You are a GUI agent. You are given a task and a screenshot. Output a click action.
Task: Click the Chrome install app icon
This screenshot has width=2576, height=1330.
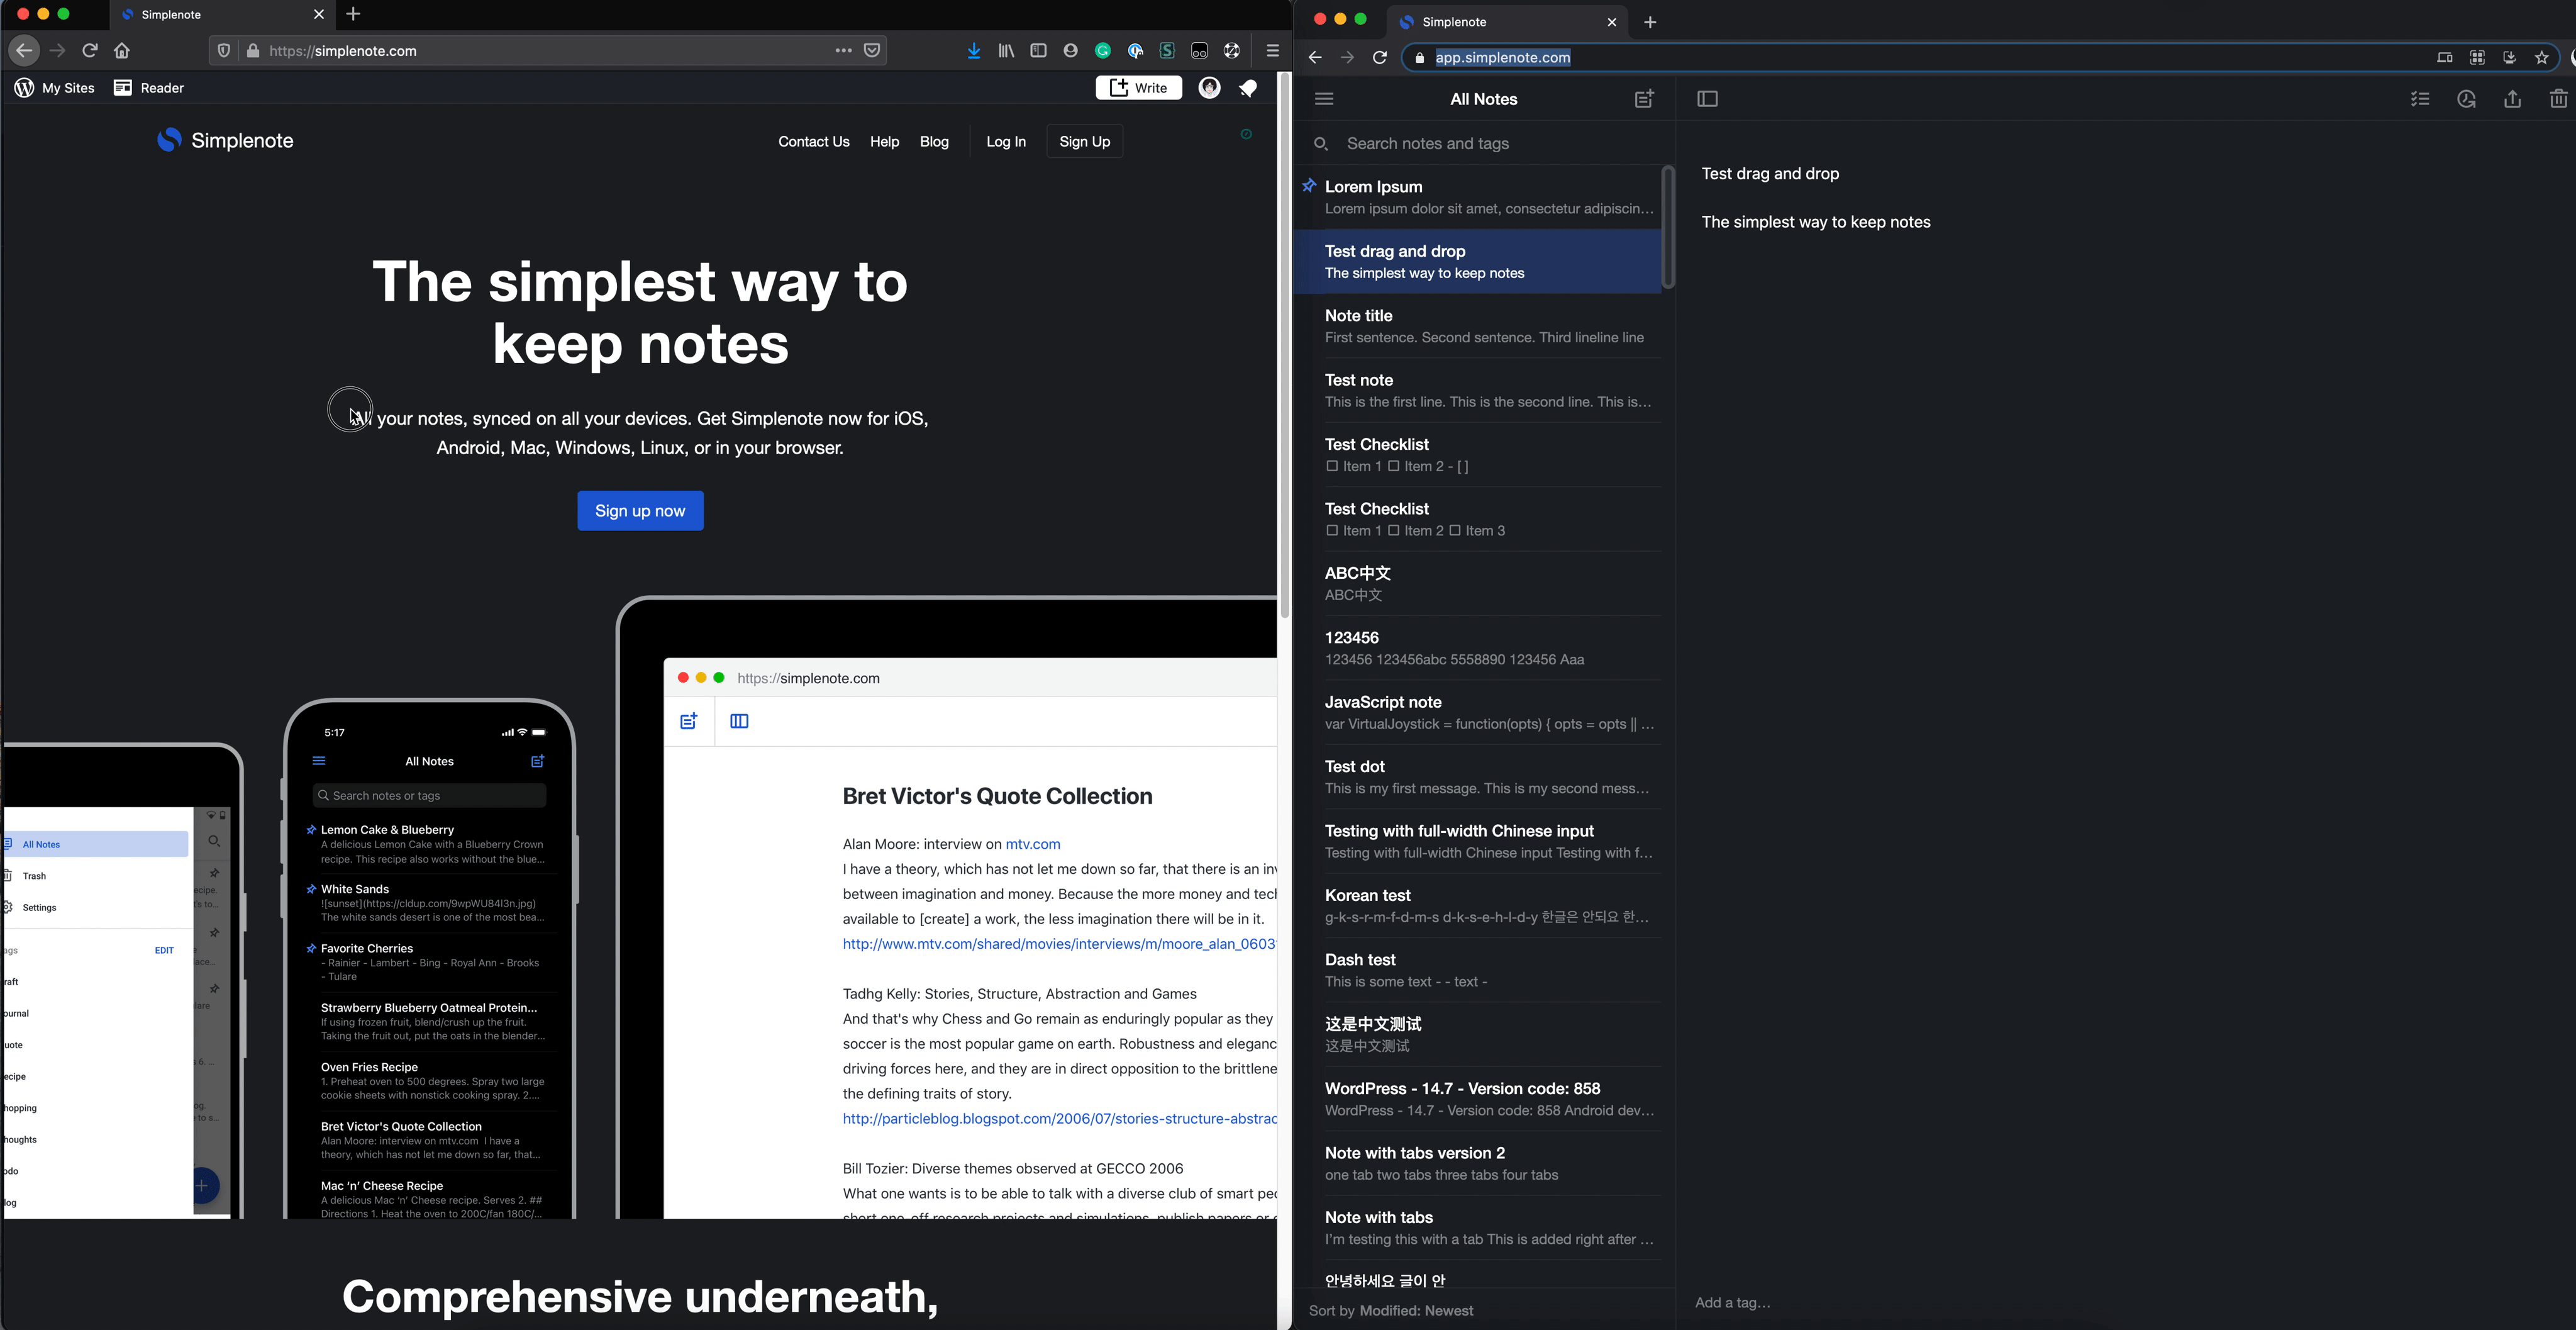(x=2510, y=58)
